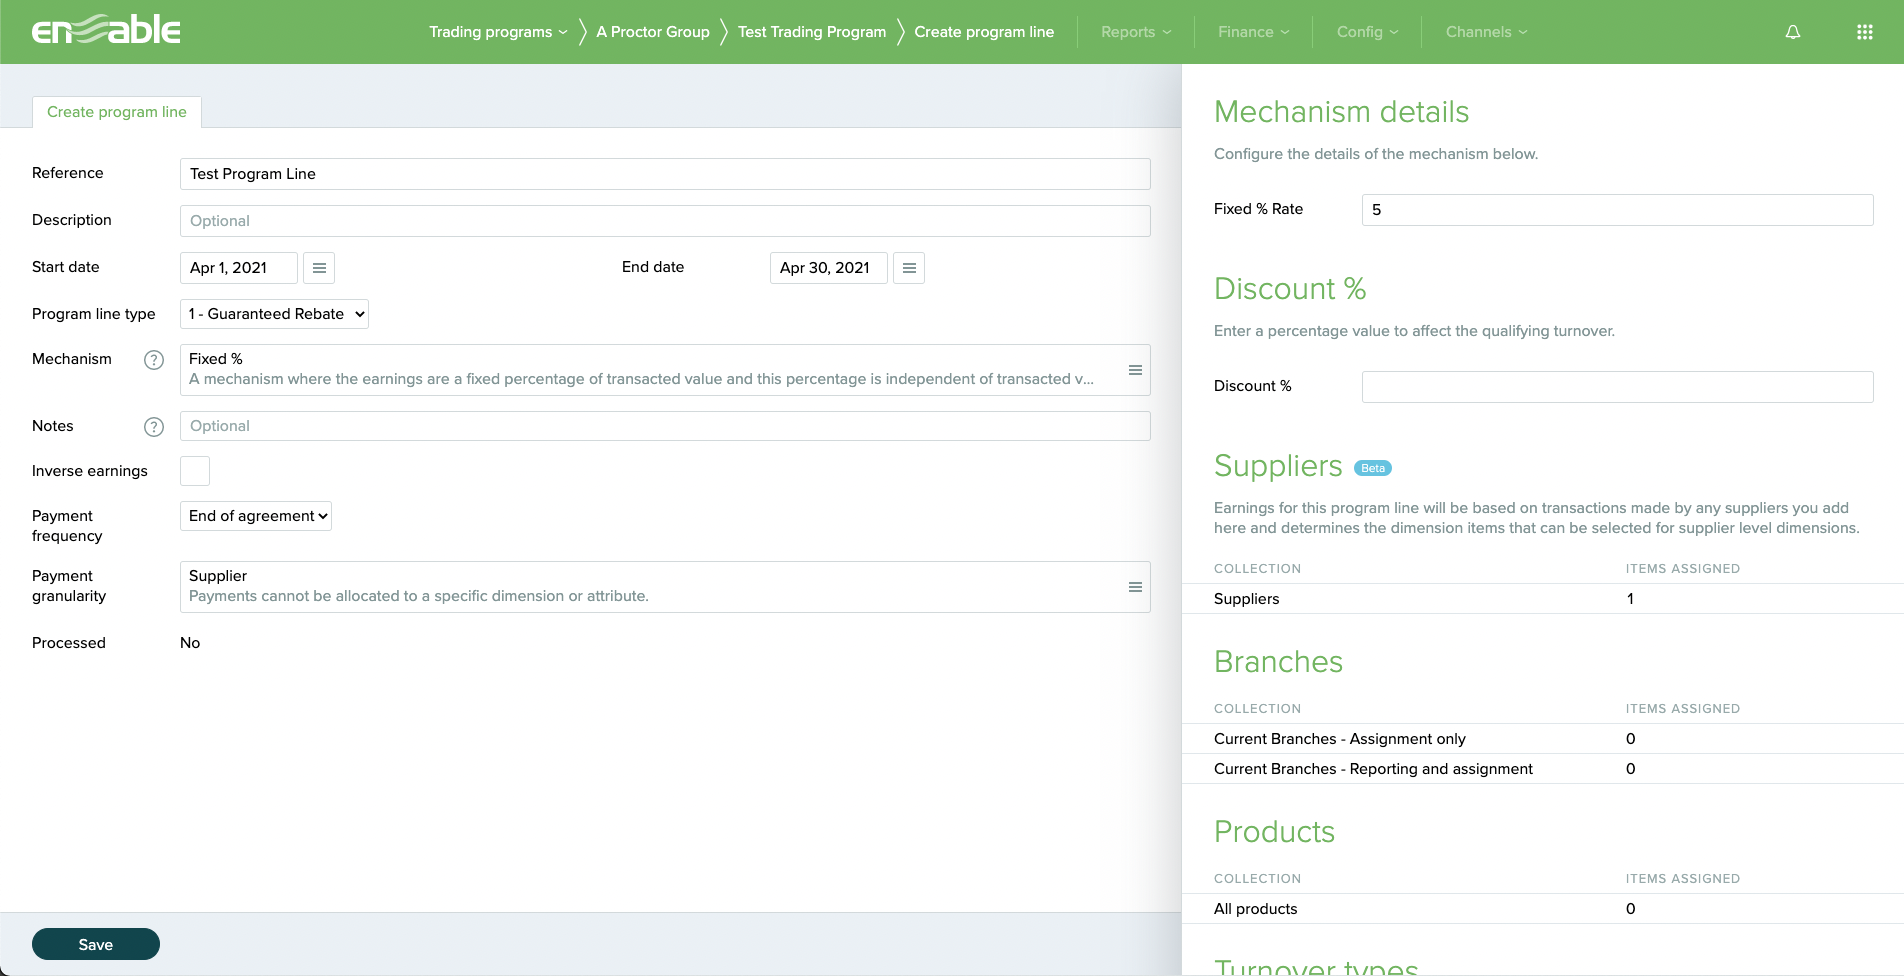1904x976 pixels.
Task: Click the Products section heading
Action: [x=1274, y=832]
